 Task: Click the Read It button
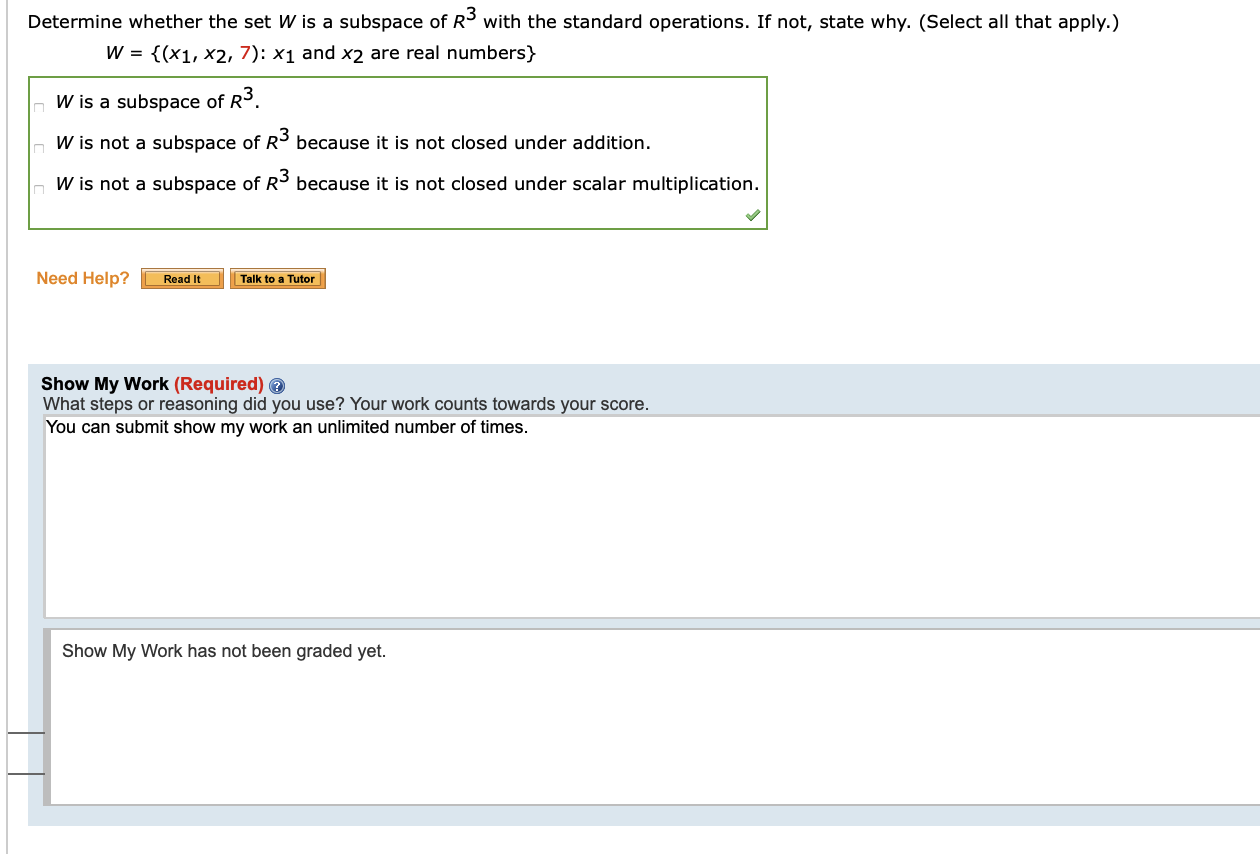[181, 278]
